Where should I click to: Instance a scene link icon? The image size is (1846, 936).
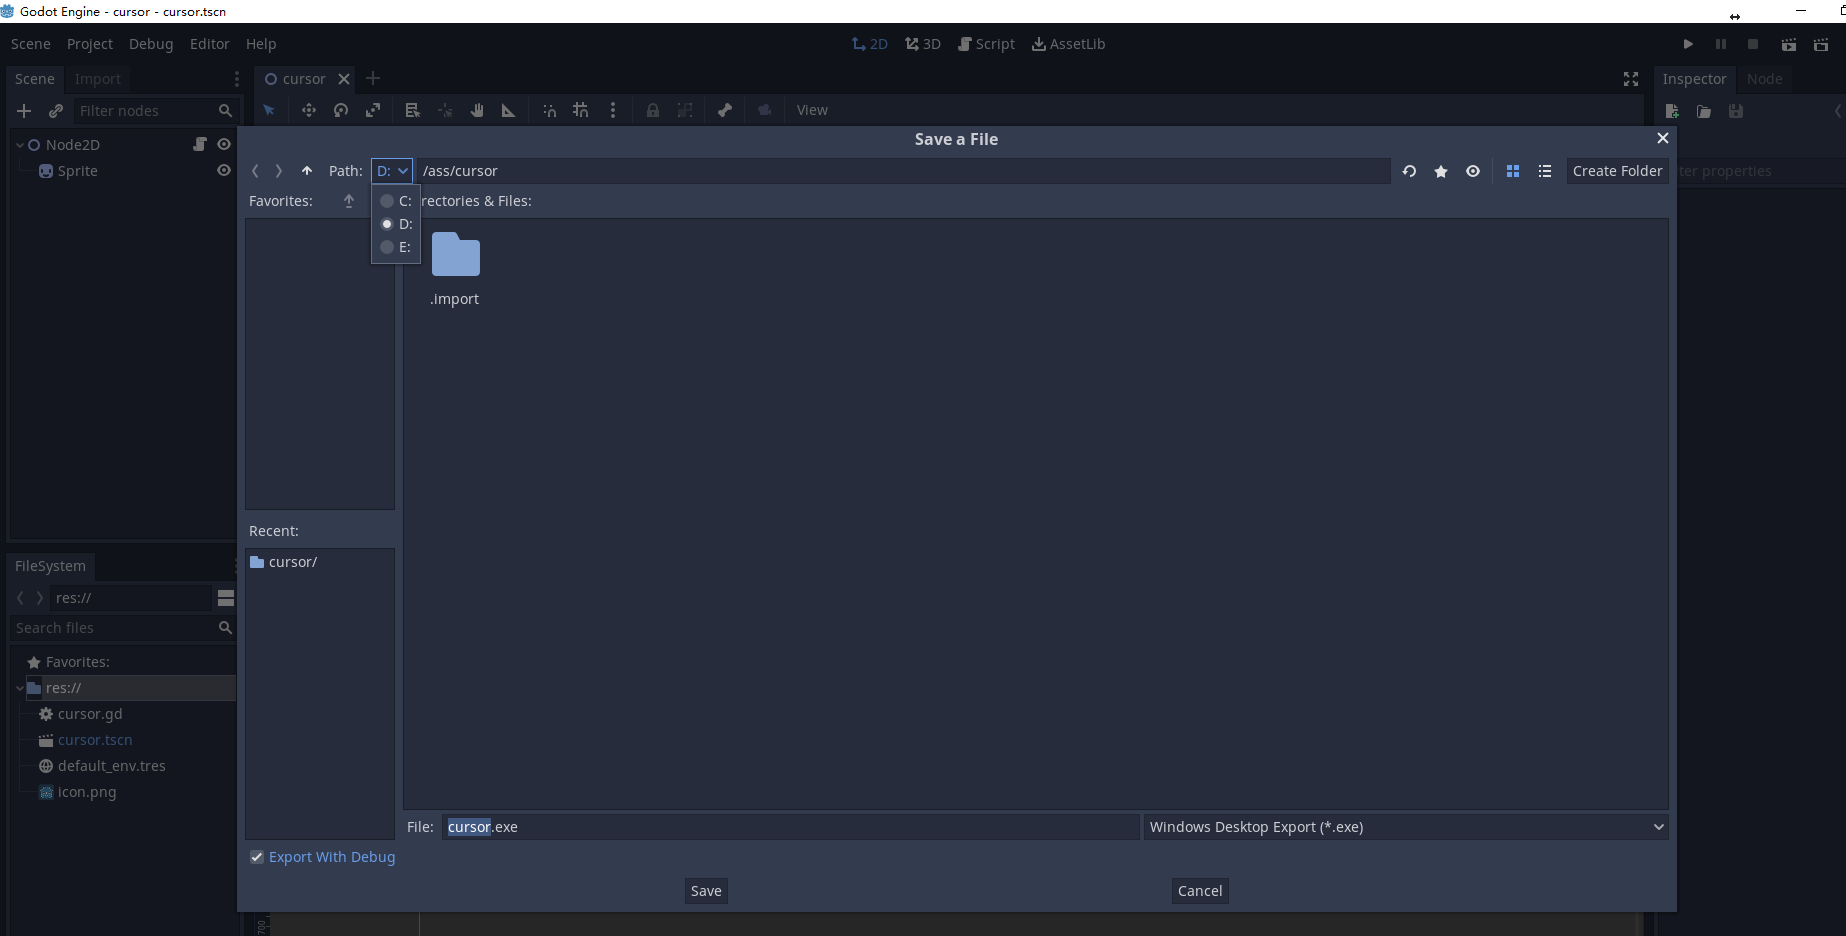56,111
